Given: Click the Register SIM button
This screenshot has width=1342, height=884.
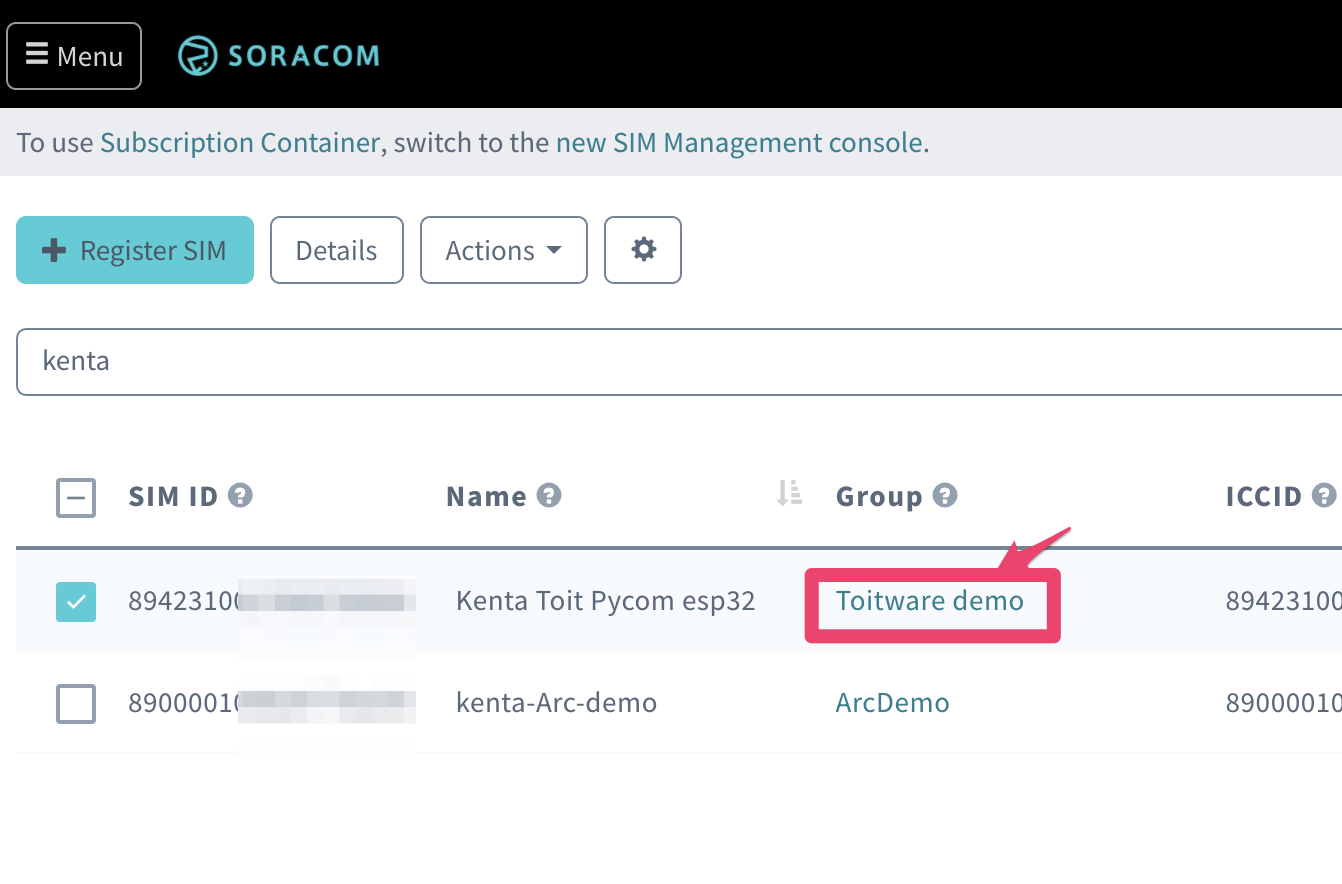Looking at the screenshot, I should pos(135,250).
